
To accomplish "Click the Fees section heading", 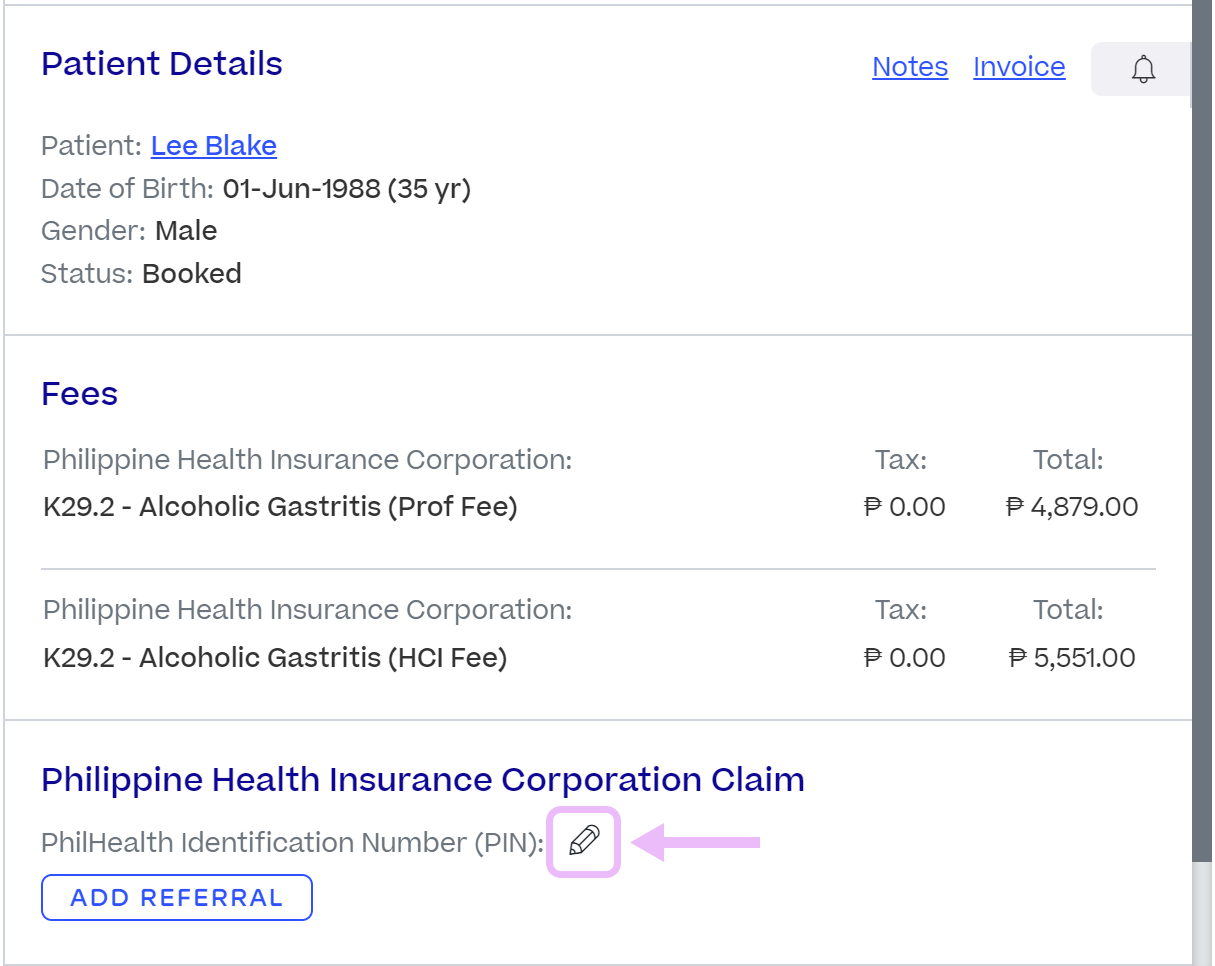I will click(x=80, y=394).
